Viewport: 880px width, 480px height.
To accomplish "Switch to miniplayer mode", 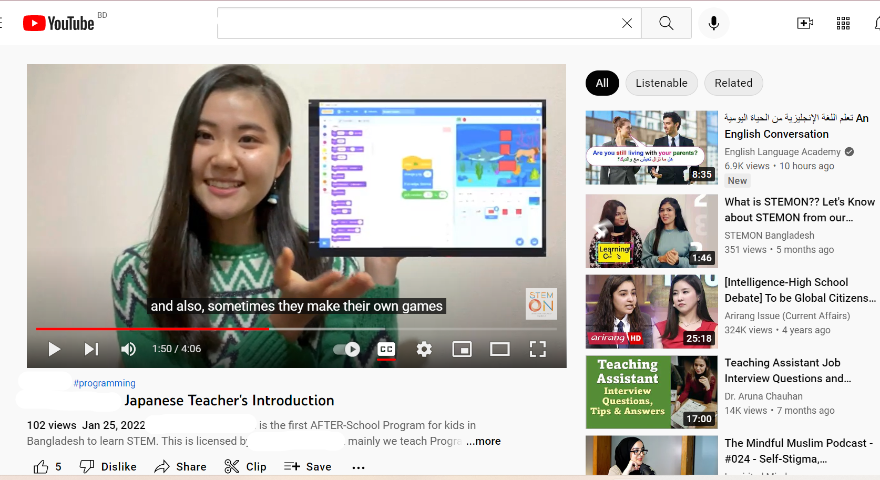I will coord(462,349).
